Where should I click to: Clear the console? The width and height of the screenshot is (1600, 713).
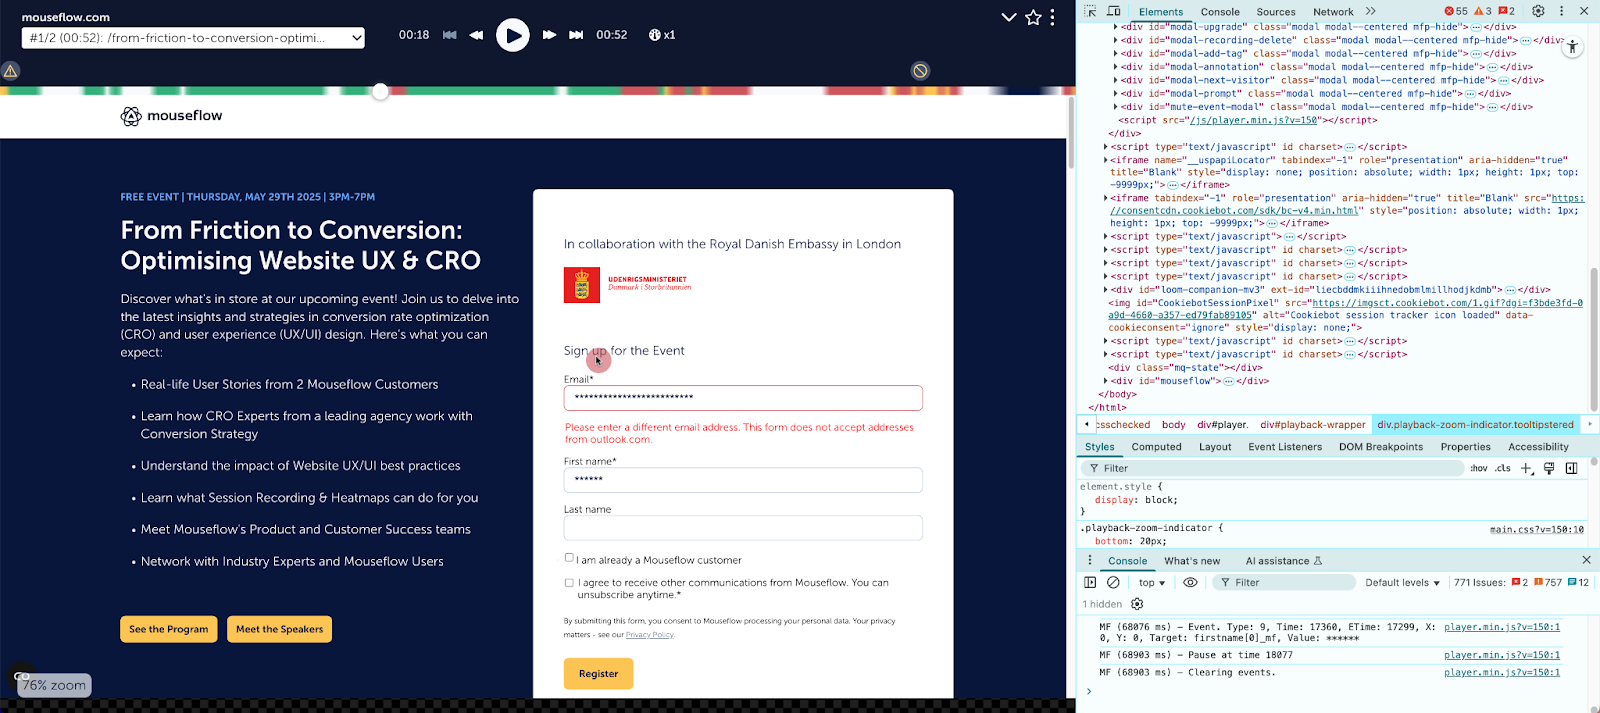(x=1113, y=582)
